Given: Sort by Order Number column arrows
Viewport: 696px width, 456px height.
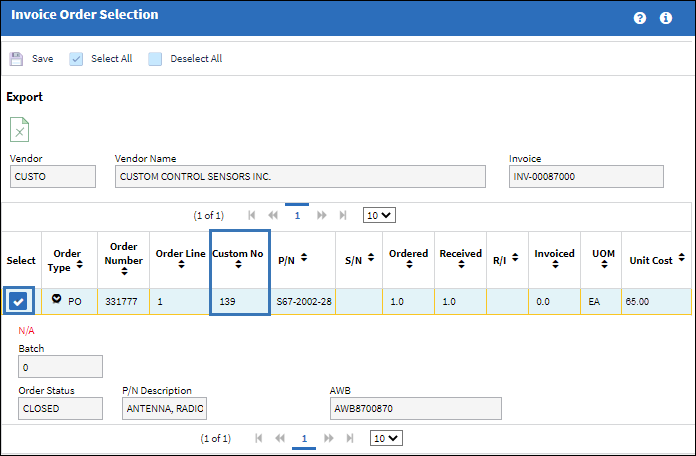Looking at the screenshot, I should 124,271.
